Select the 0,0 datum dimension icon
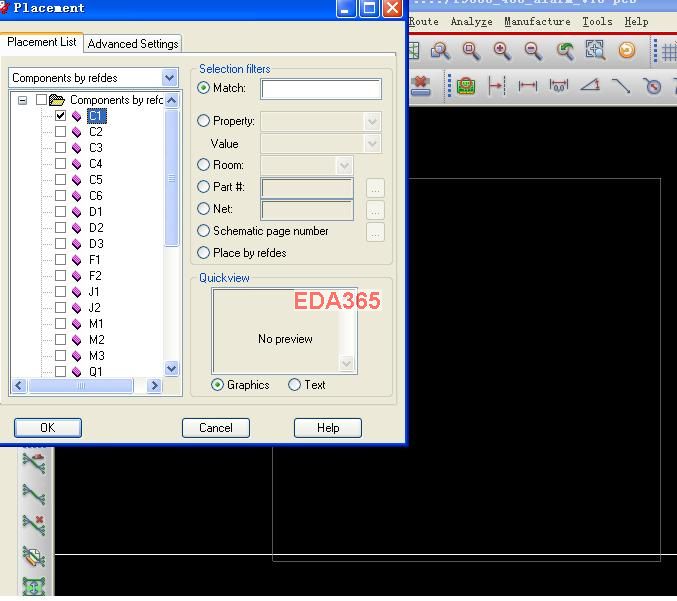This screenshot has width=677, height=601. 559,85
